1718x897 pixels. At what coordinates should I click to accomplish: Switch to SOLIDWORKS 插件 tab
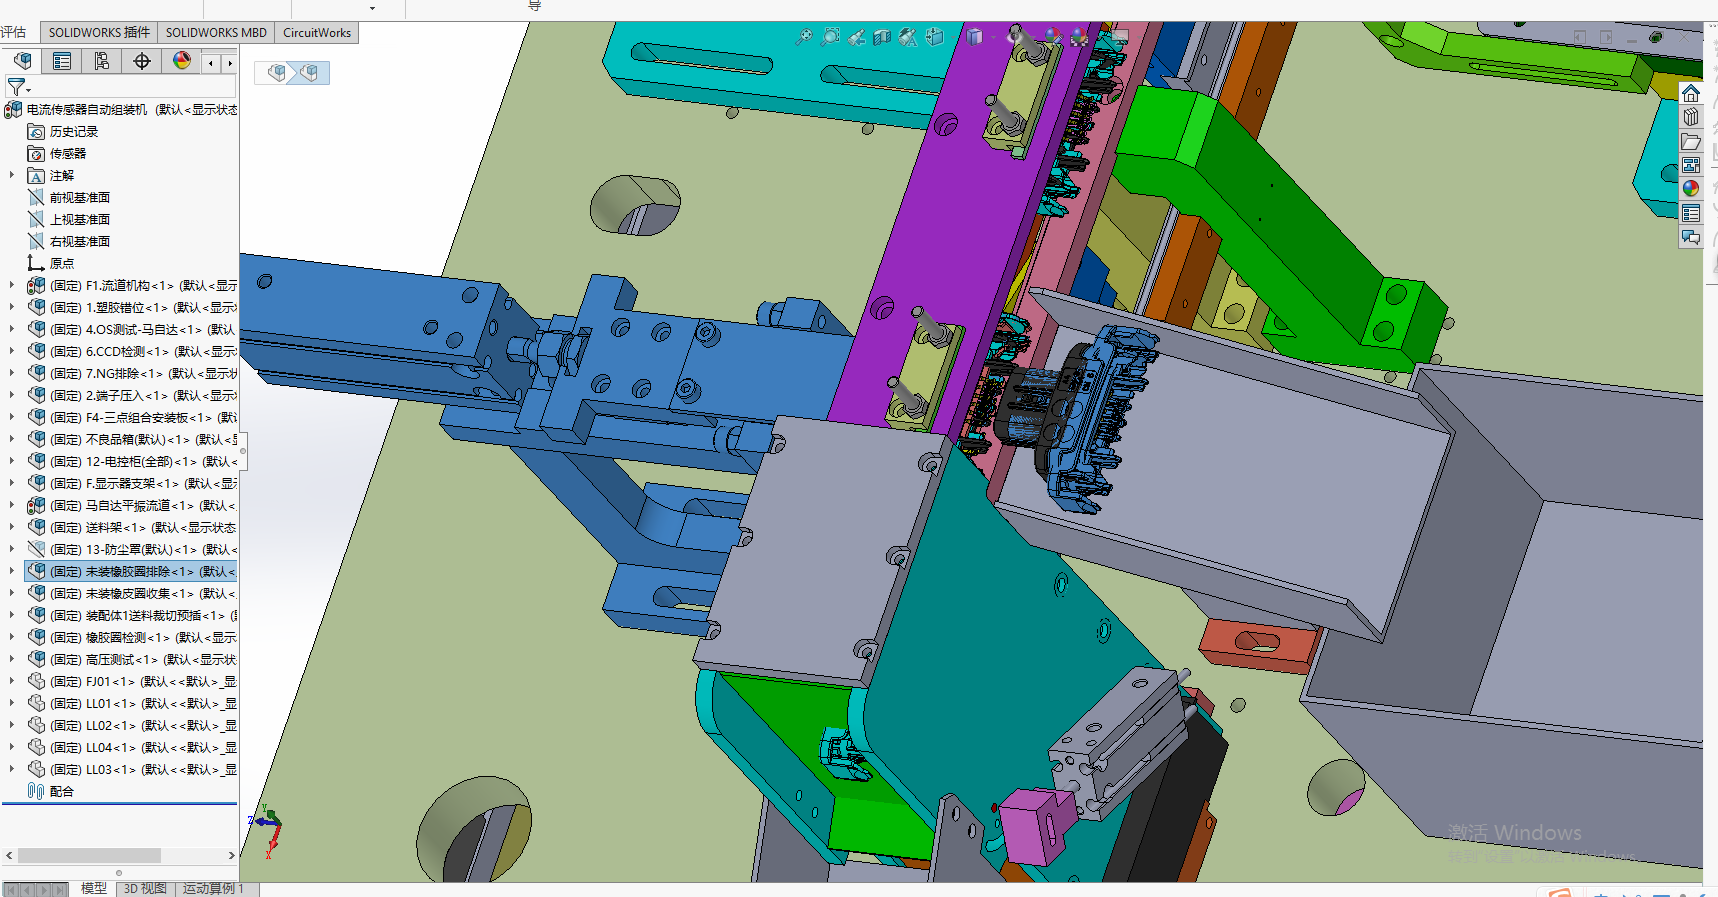point(99,33)
